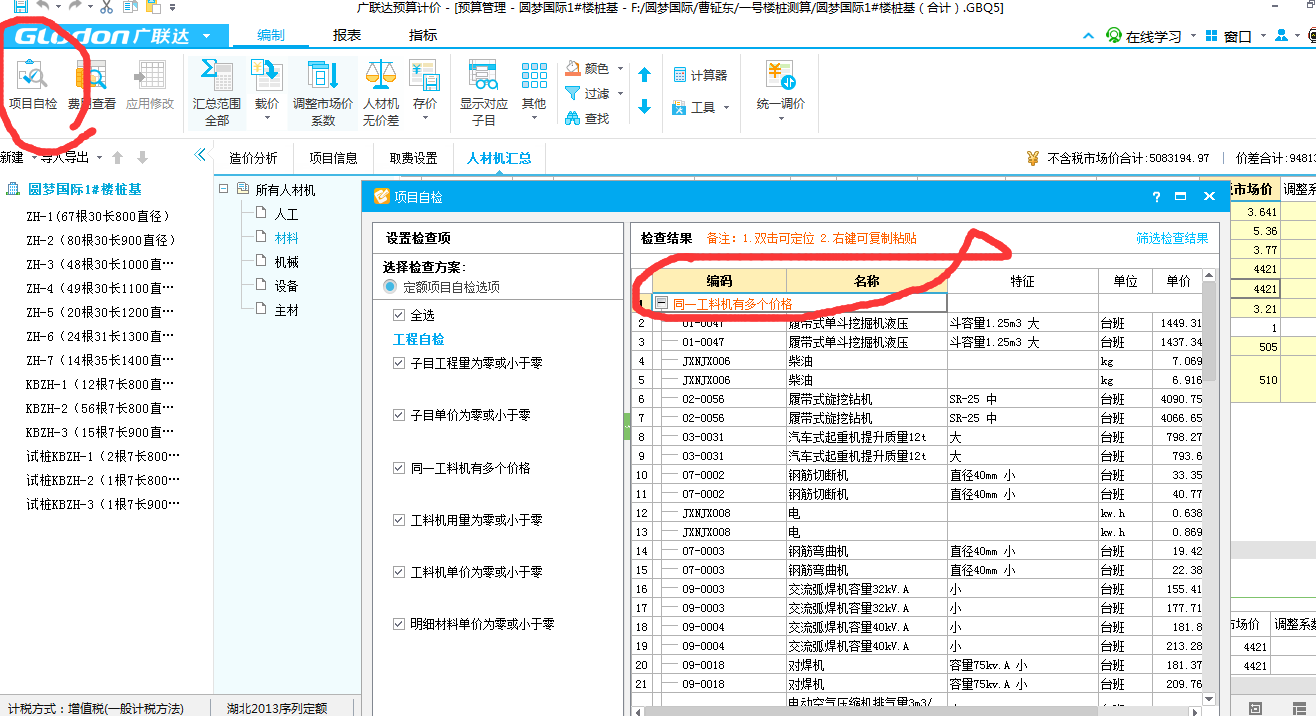Toggle 工料机单价为零或小于零 checkbox

pos(400,572)
